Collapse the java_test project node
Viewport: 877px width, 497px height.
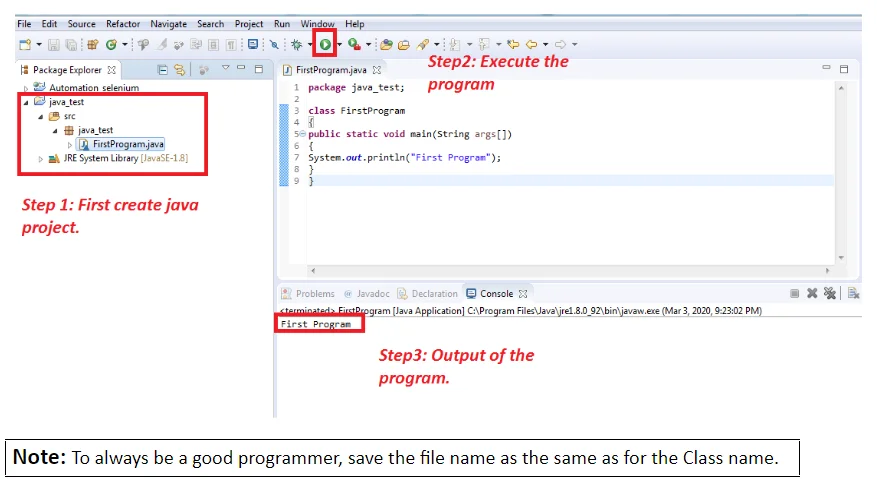[x=26, y=102]
